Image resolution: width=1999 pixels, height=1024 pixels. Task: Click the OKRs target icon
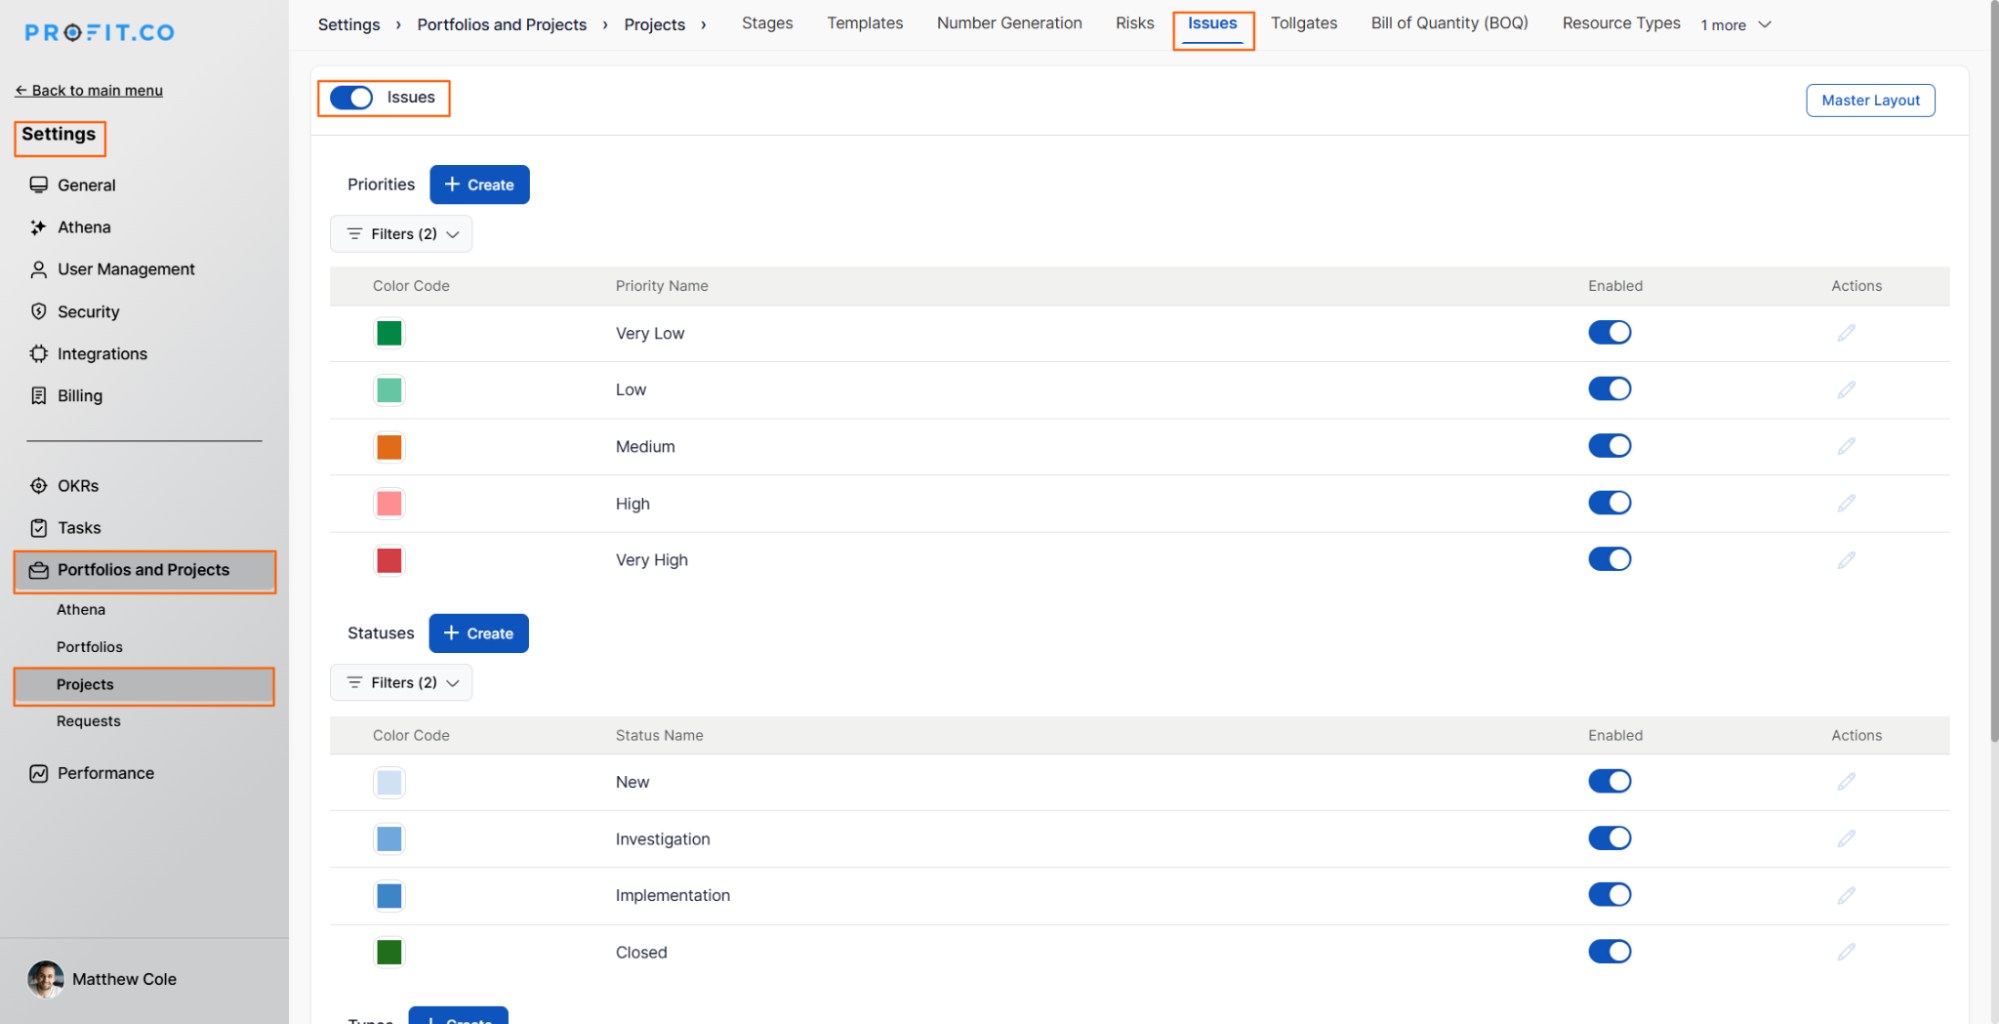(x=39, y=486)
